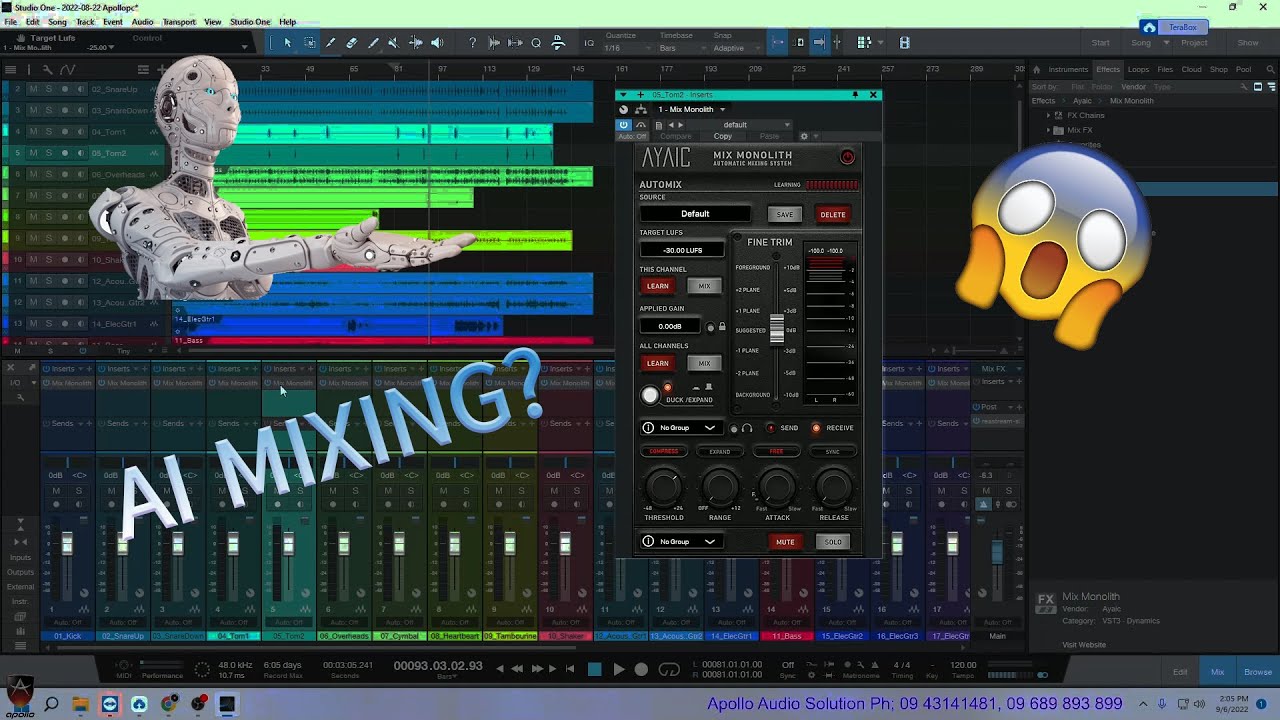Toggle SYNC release button

[832, 451]
